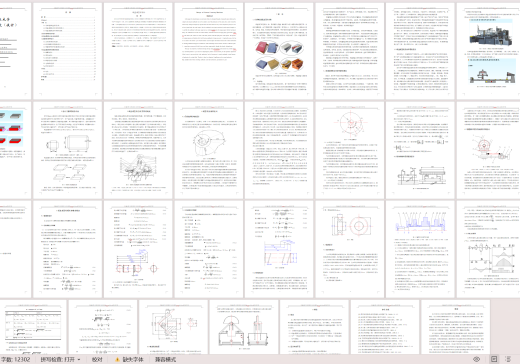Switch to page layout view icon
The height and width of the screenshot is (364, 520).
494,359
